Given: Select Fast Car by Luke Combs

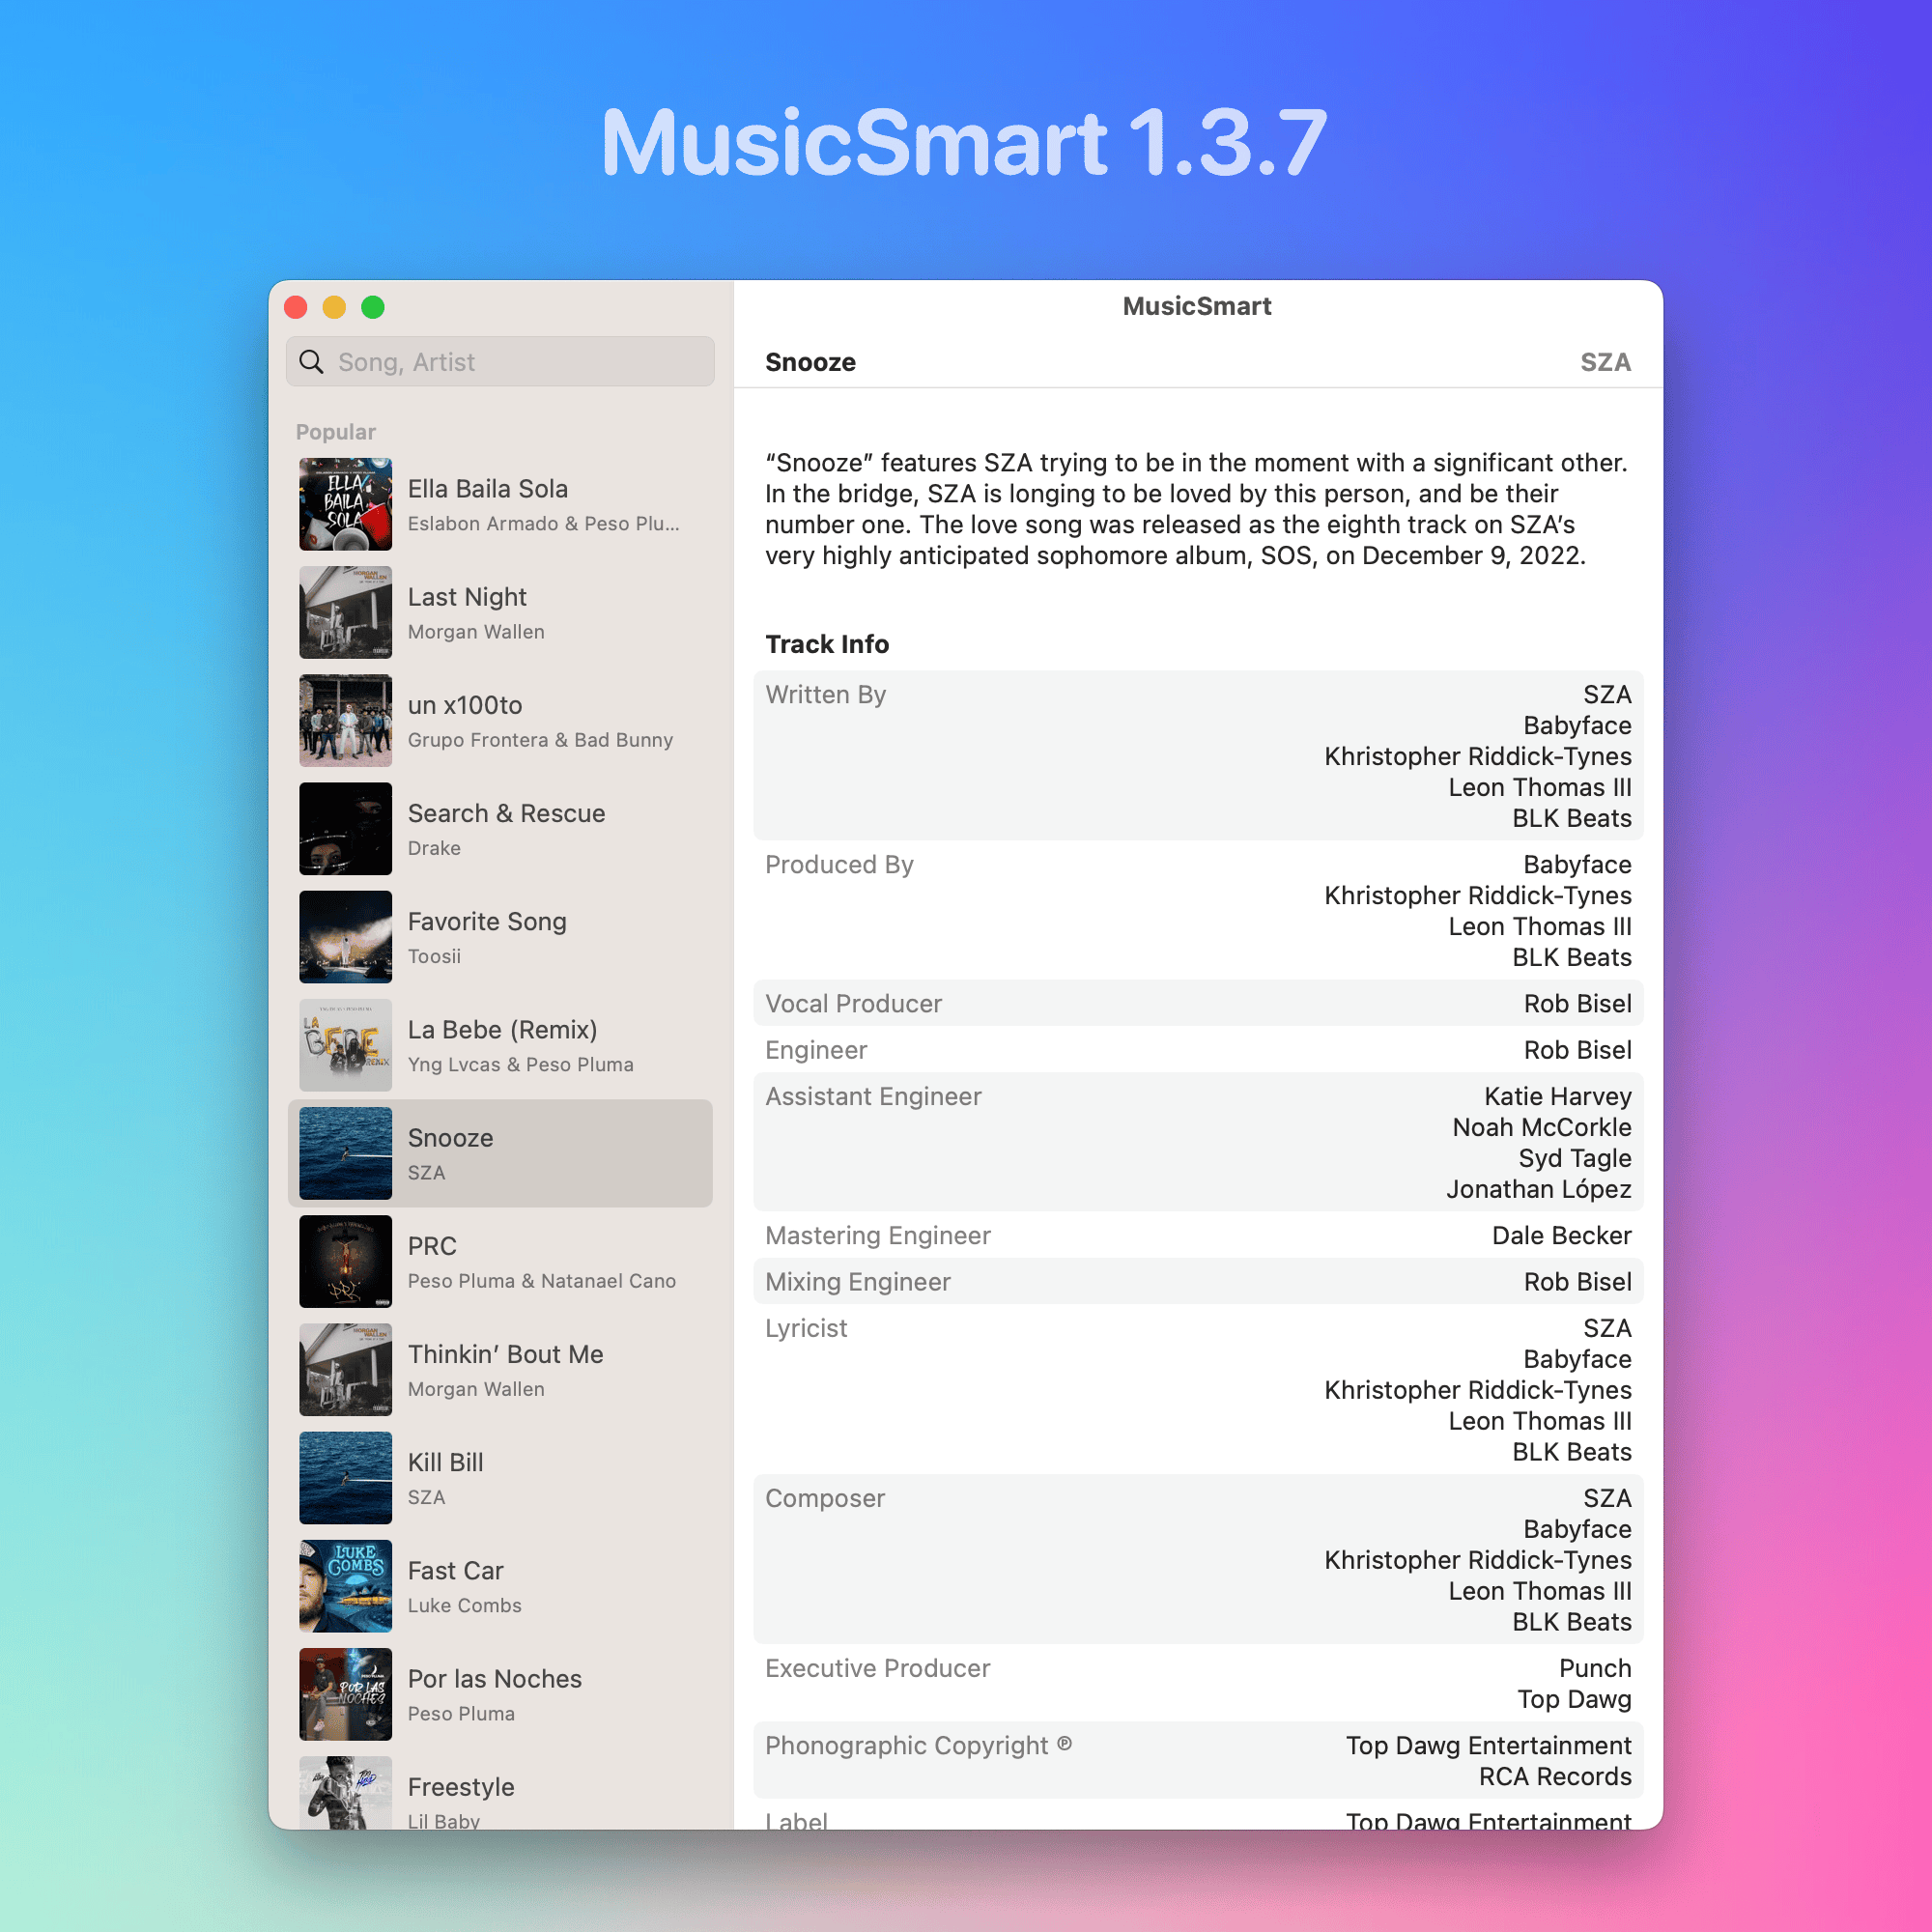Looking at the screenshot, I should [500, 1586].
